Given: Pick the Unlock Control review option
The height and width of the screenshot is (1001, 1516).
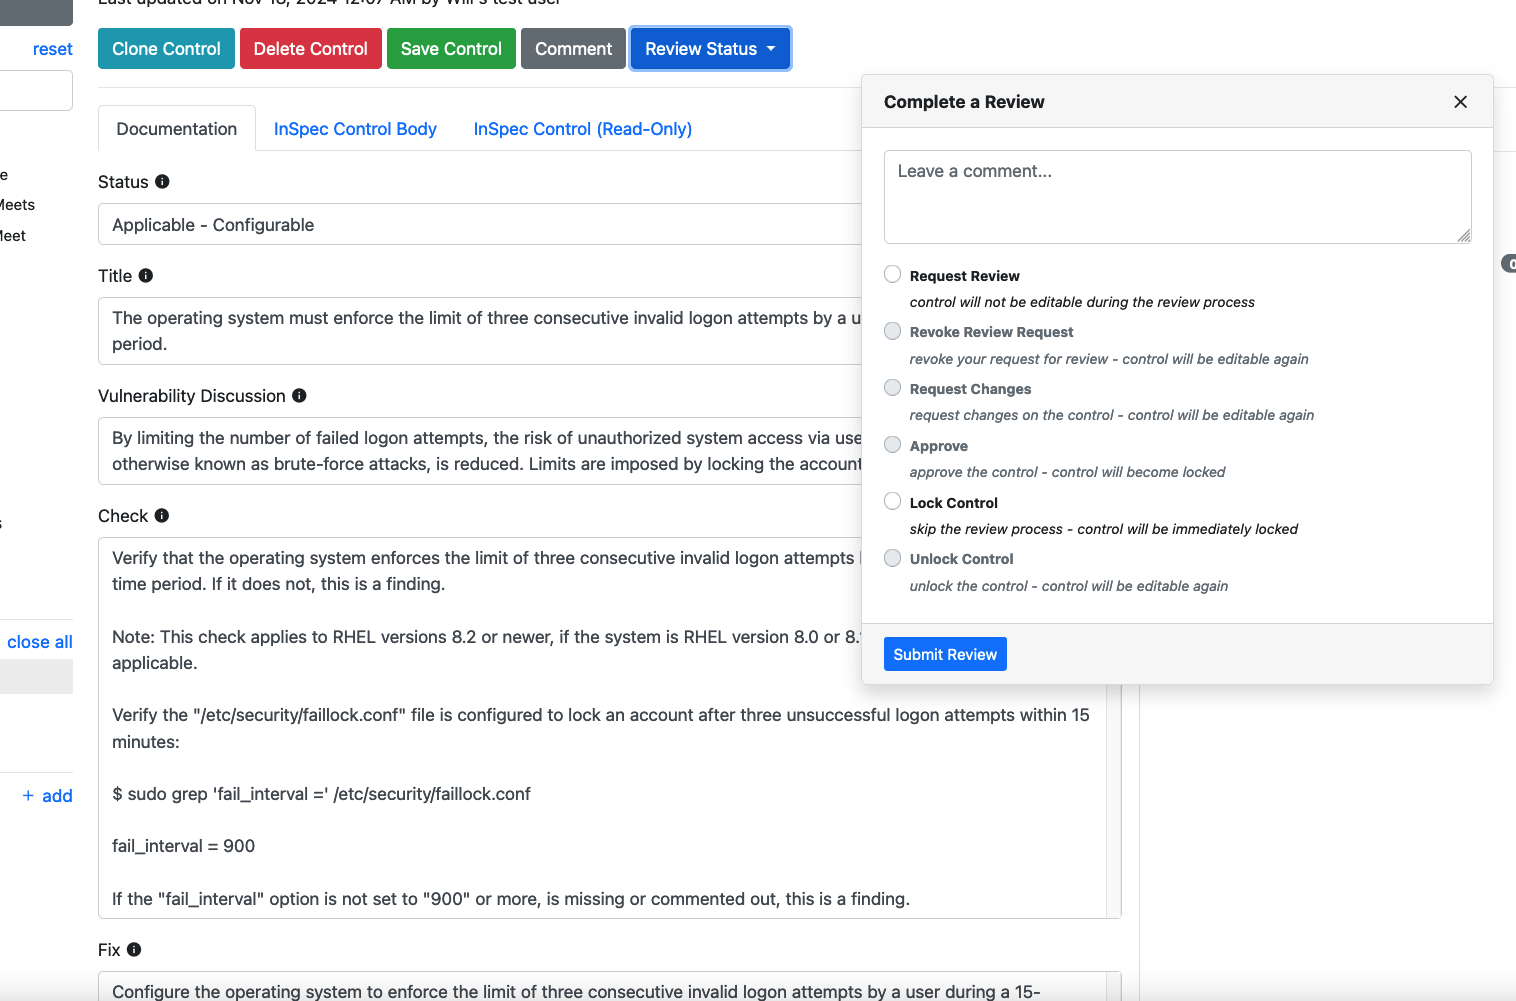Looking at the screenshot, I should (892, 557).
